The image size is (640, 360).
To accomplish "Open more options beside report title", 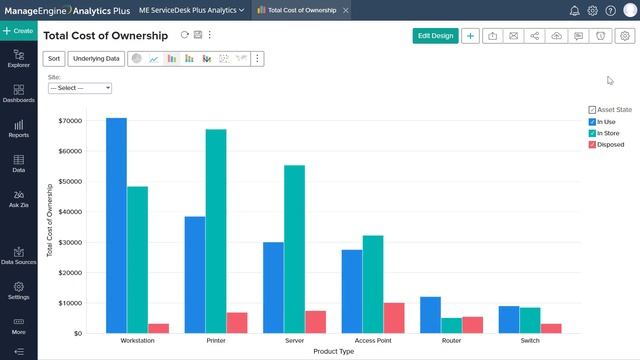I will (x=210, y=35).
